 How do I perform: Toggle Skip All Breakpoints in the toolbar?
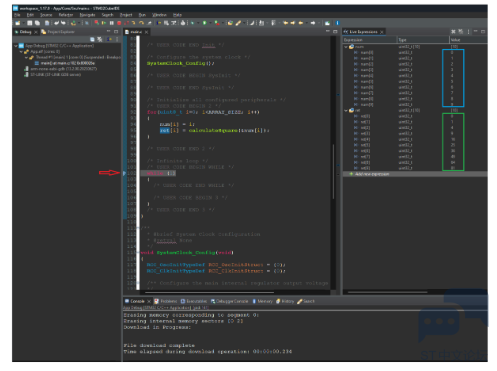coord(87,23)
